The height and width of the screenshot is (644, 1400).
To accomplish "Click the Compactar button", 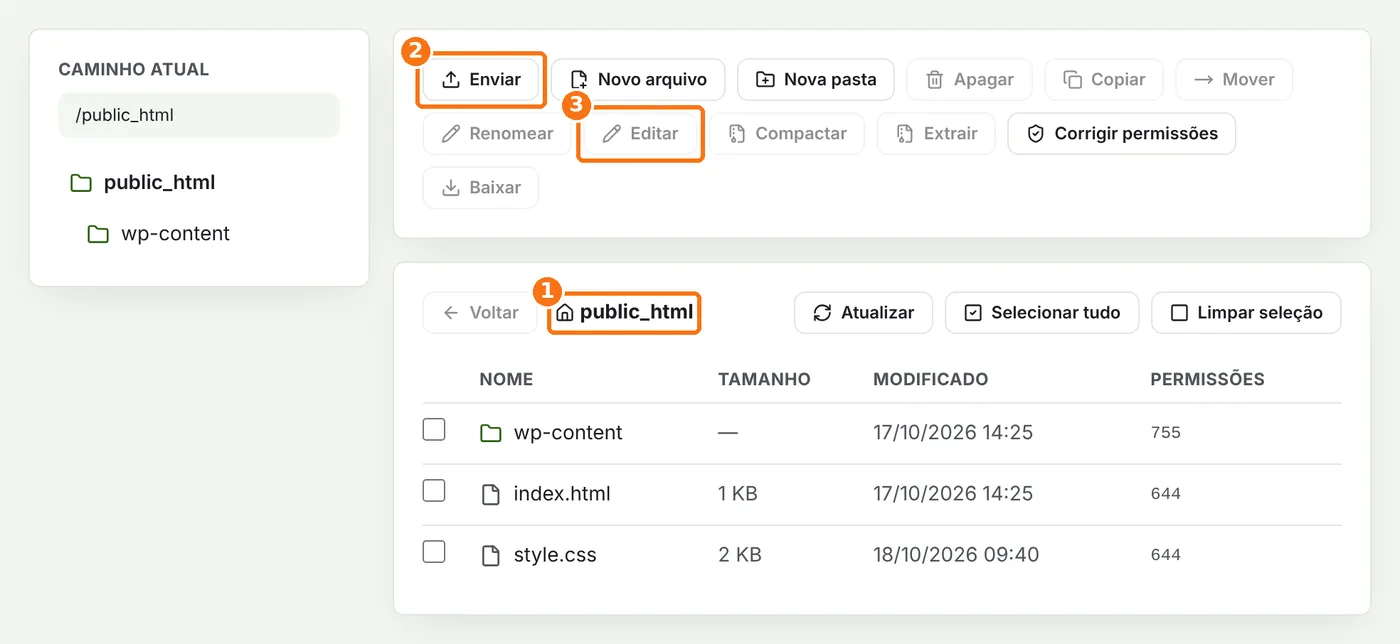I will 787,133.
